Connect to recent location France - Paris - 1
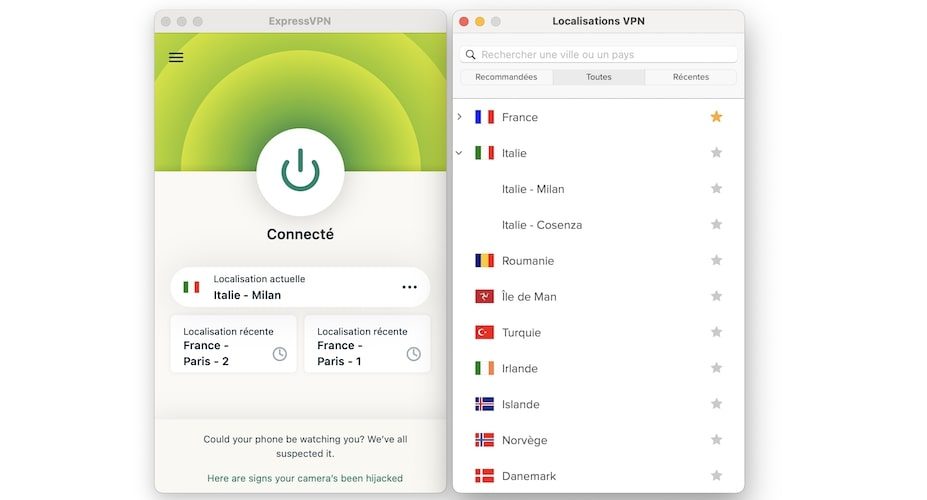This screenshot has width=927, height=500. 367,344
